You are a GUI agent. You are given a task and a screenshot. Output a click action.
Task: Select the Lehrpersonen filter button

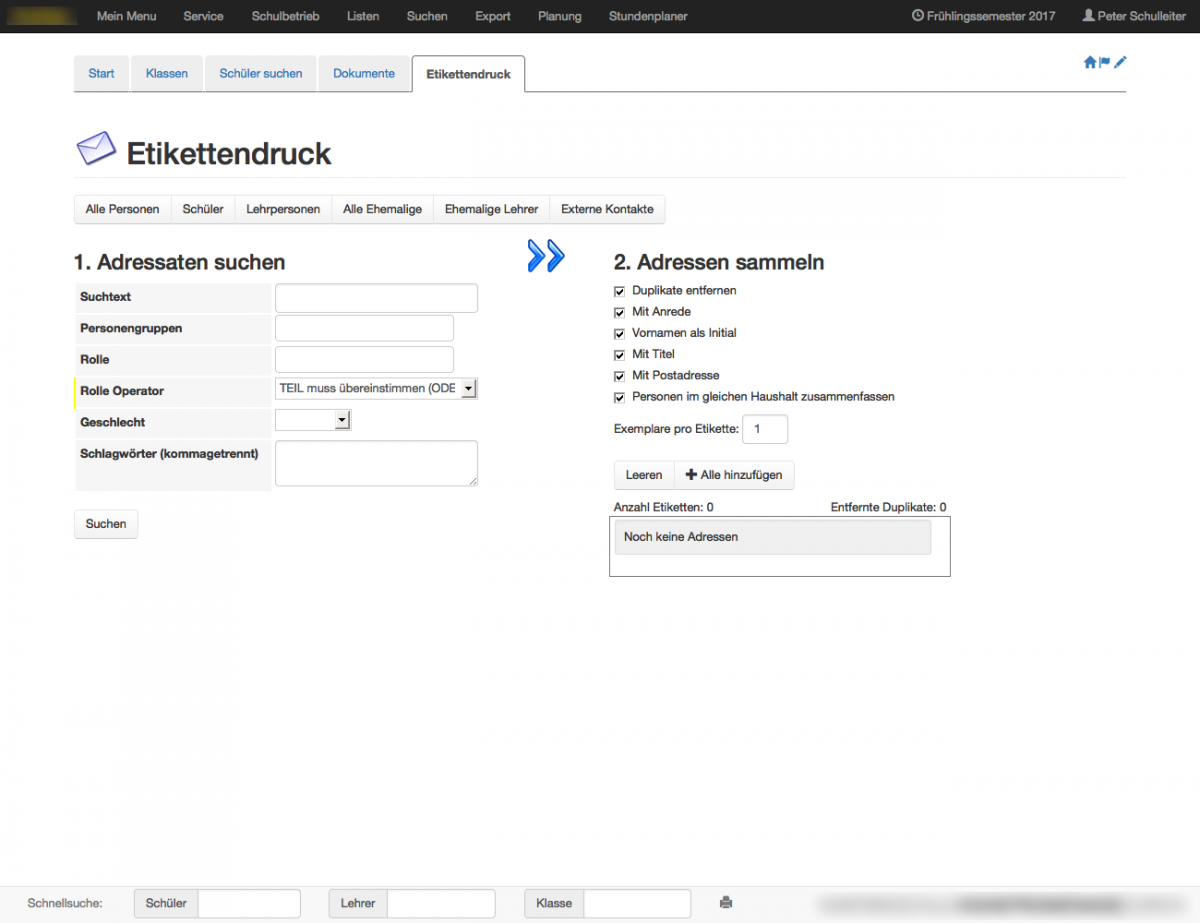283,209
